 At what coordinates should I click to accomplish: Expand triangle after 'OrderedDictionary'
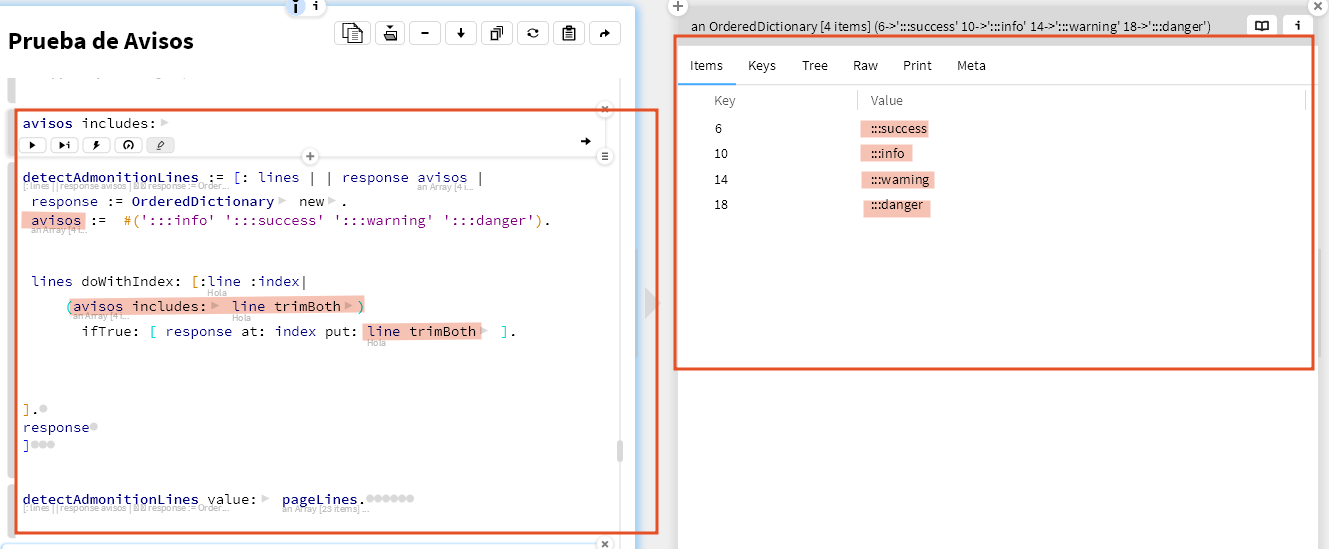point(282,201)
